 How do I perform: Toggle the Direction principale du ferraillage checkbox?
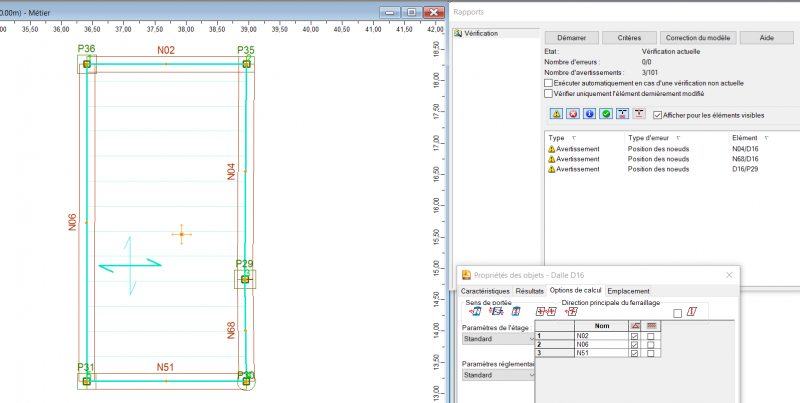pos(678,313)
